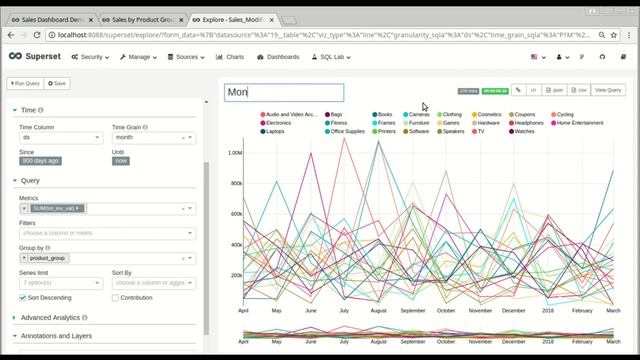Toggle Cameras series in legend
This screenshot has height=360, width=640.
[416, 114]
